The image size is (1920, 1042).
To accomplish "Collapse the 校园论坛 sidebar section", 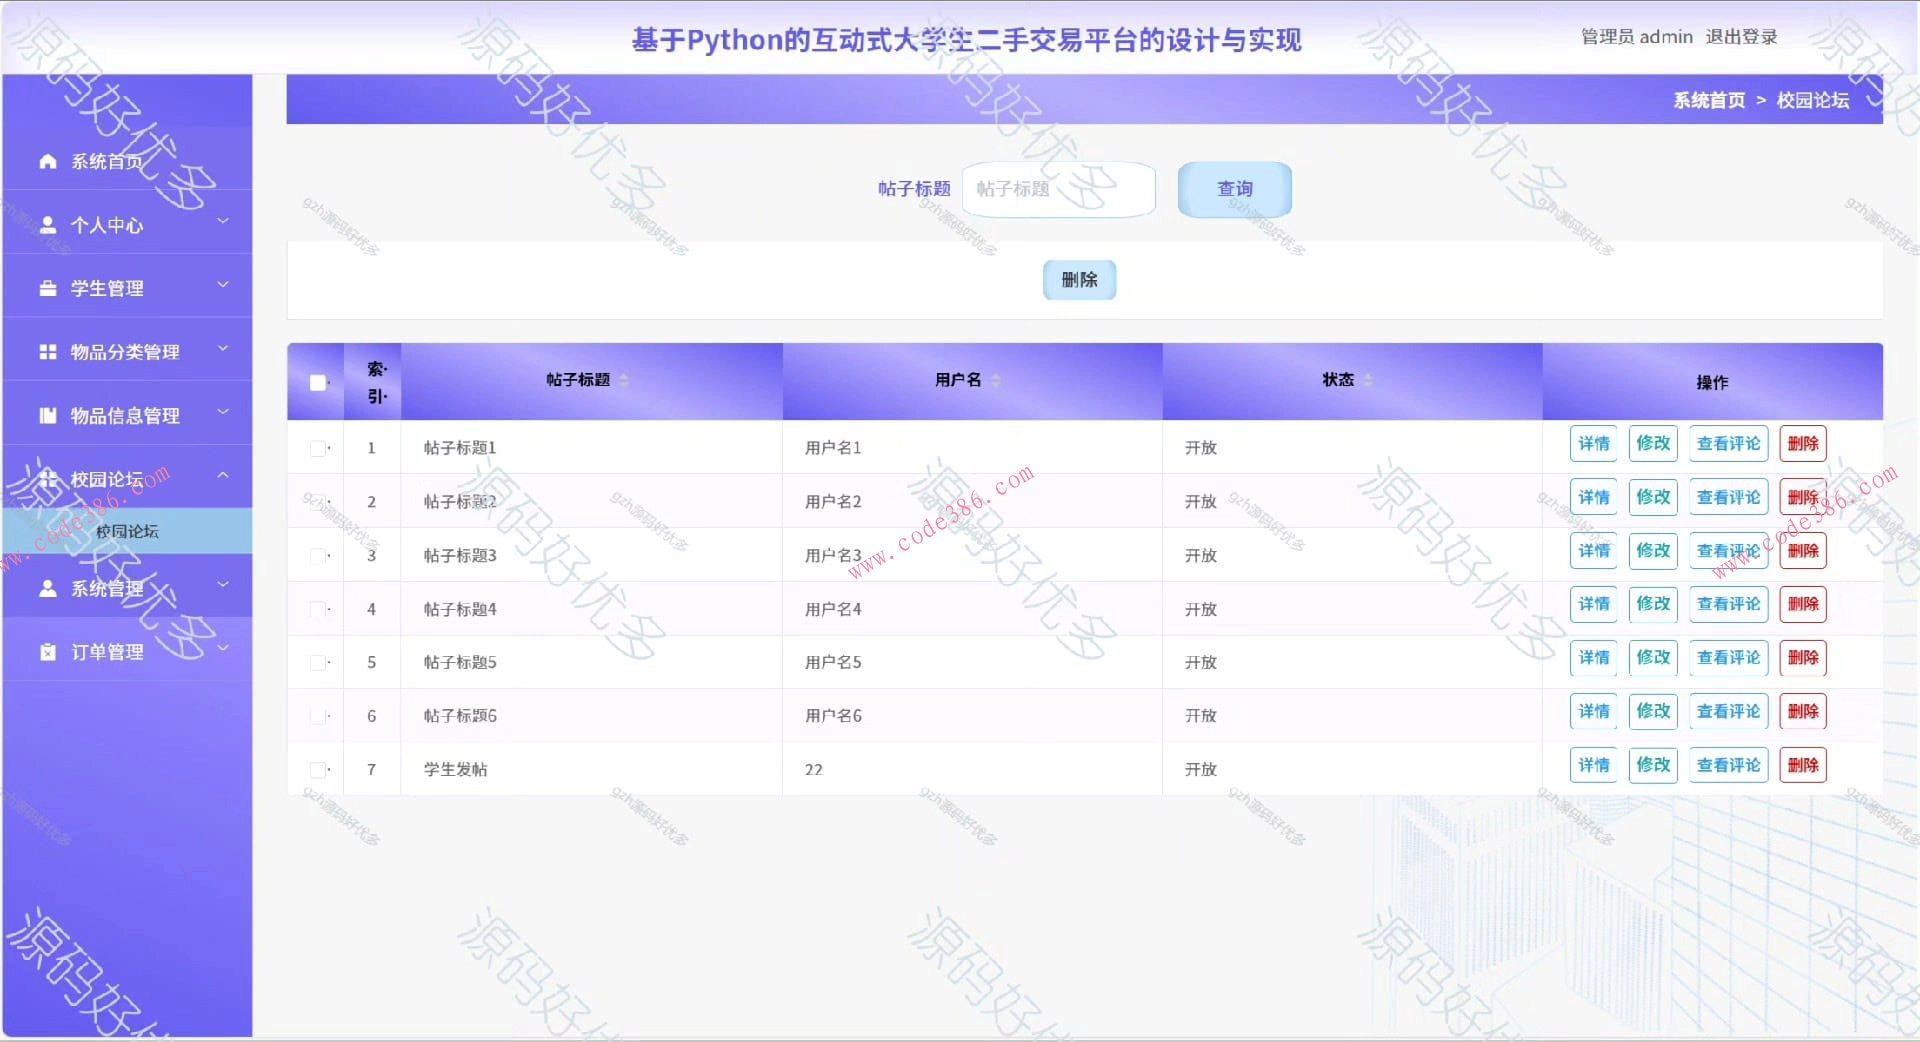I will click(x=223, y=476).
